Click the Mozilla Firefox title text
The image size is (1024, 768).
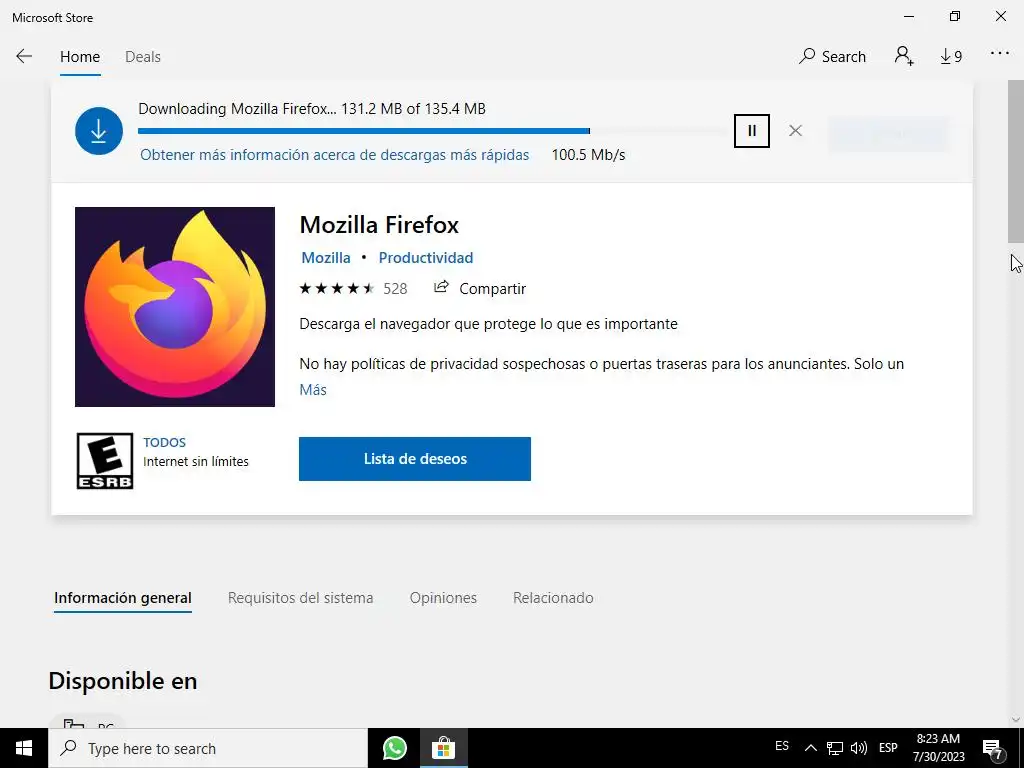coord(379,225)
